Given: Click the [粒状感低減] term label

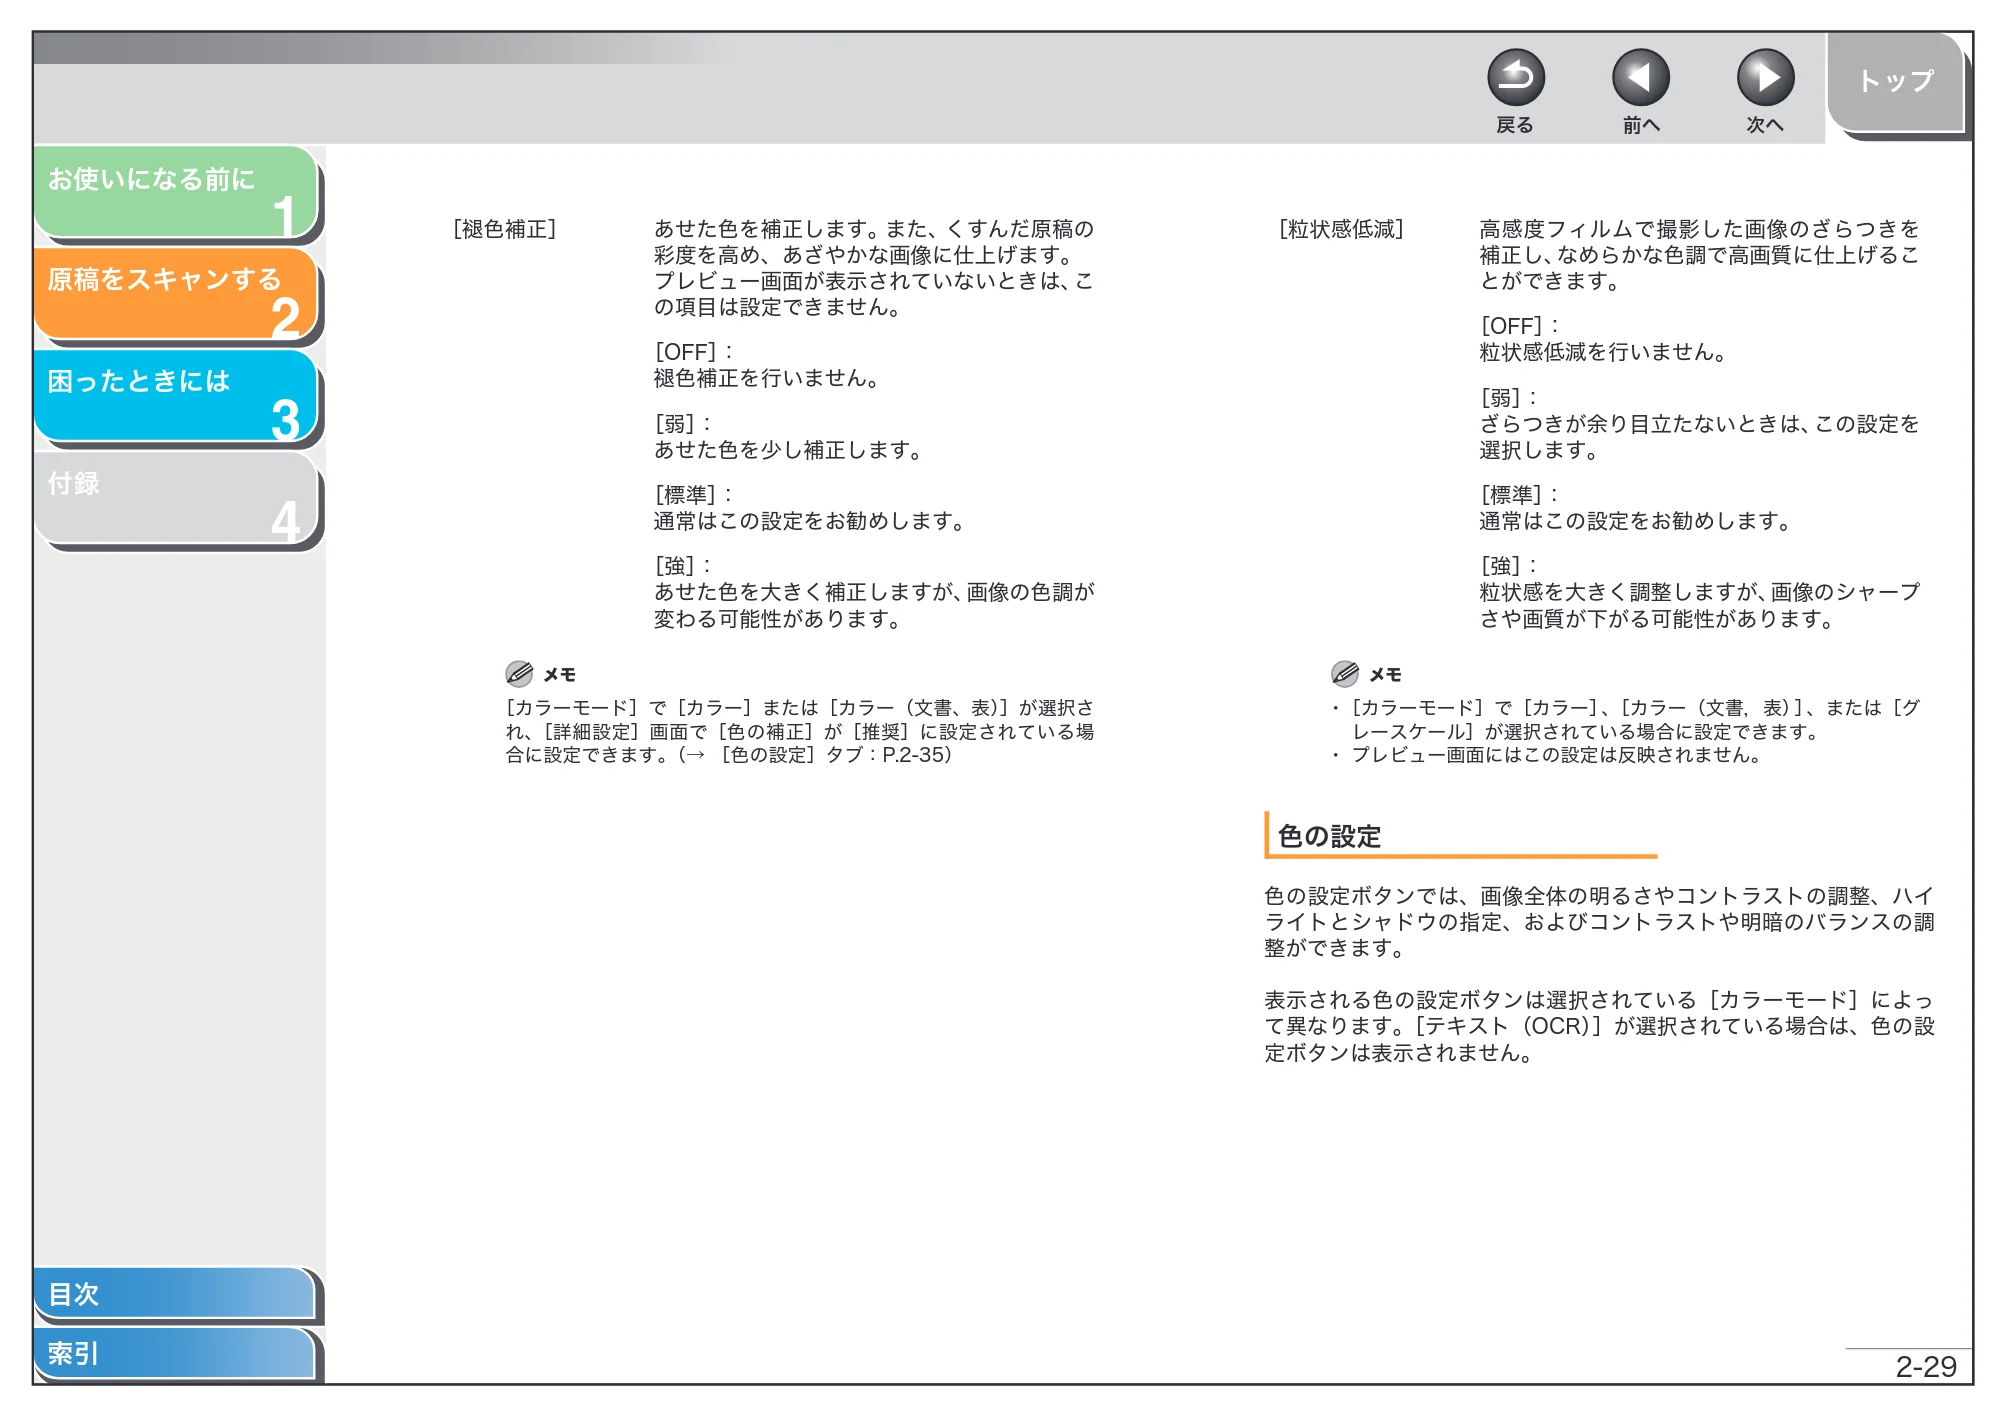Looking at the screenshot, I should pos(1341,229).
